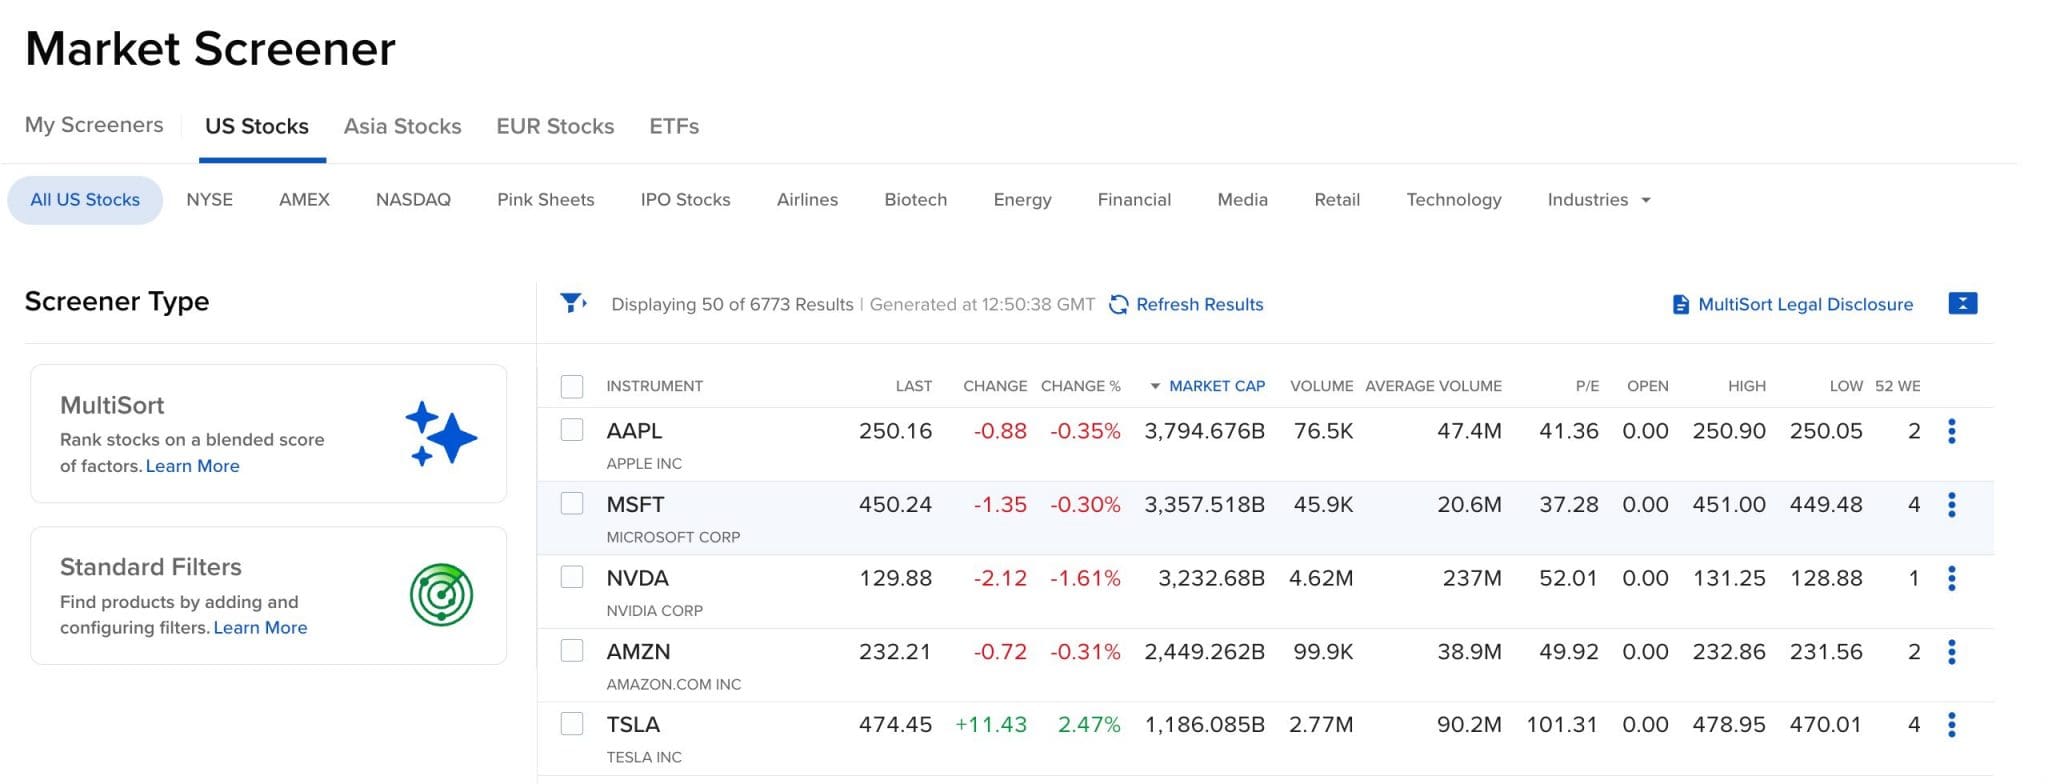Select the MultiSort screener card title
Viewport: 2048px width, 784px height.
point(112,405)
